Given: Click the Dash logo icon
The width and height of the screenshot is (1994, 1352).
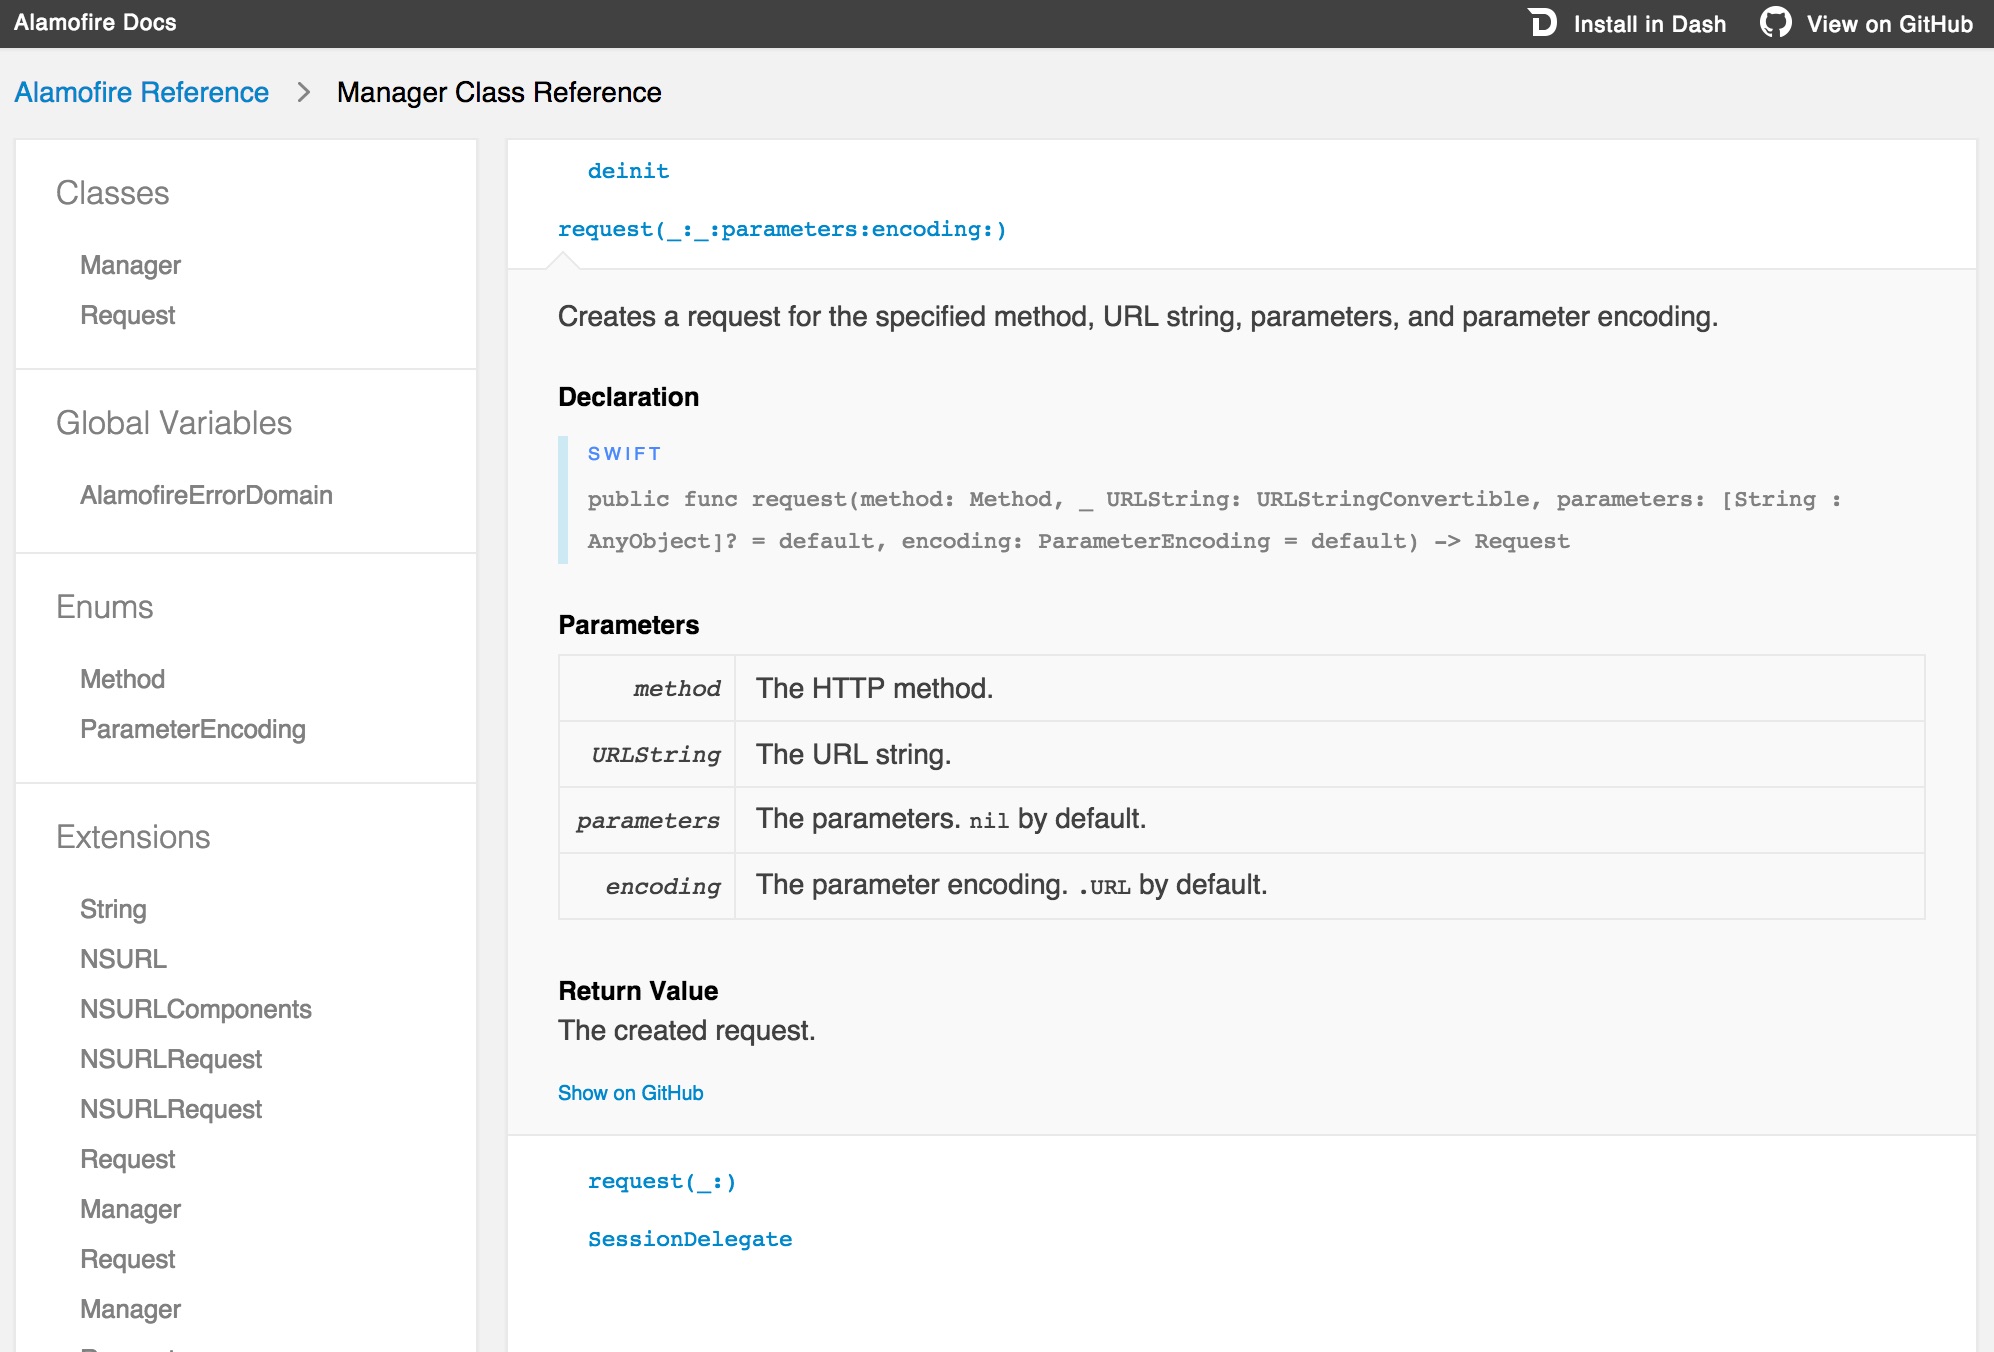Looking at the screenshot, I should (x=1542, y=23).
